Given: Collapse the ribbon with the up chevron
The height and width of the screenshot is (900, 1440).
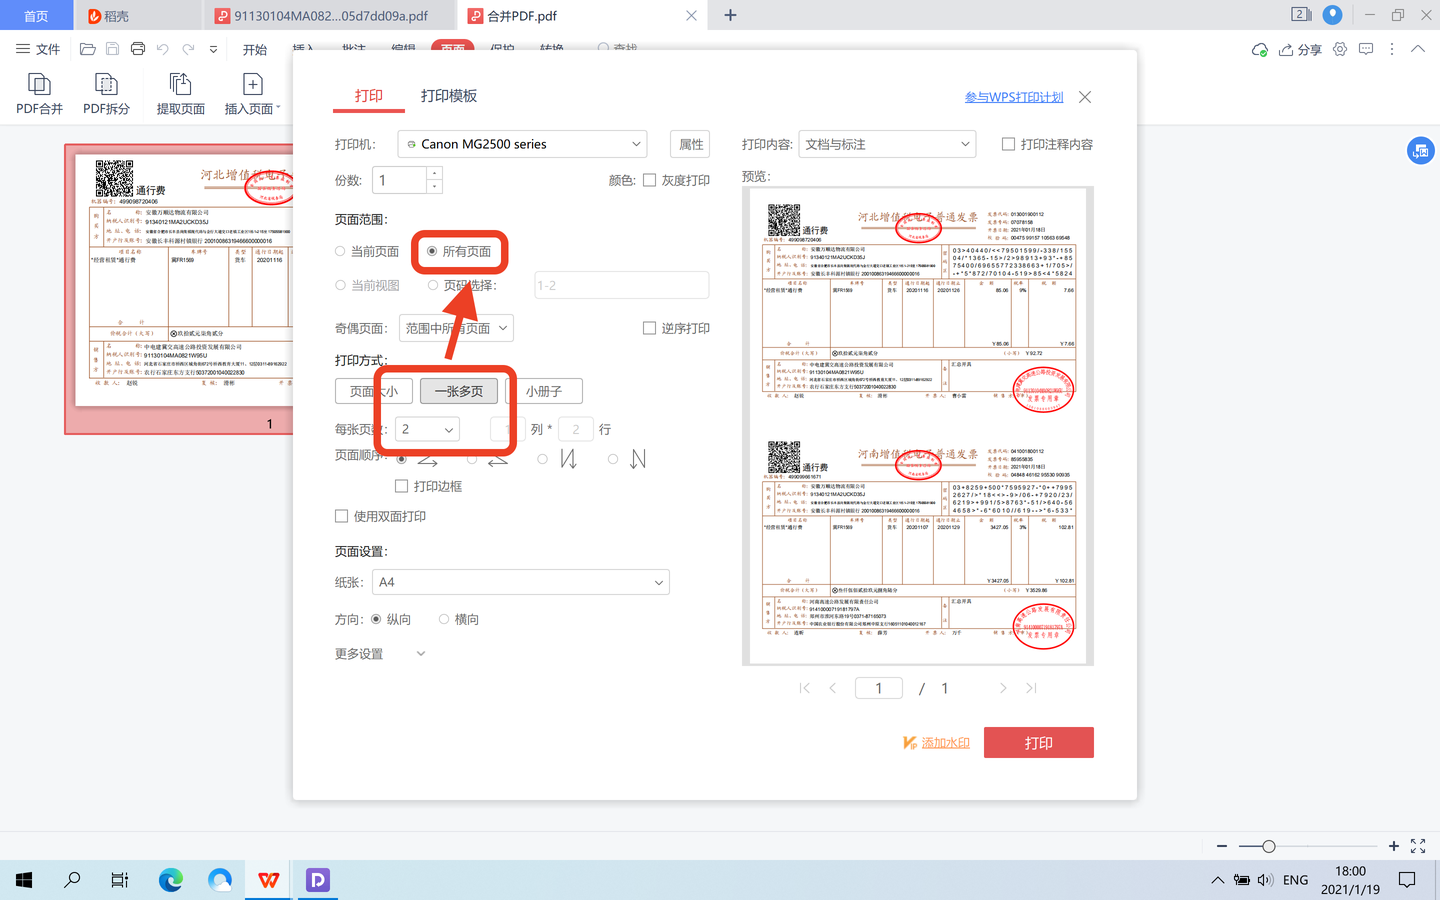Looking at the screenshot, I should [x=1418, y=49].
